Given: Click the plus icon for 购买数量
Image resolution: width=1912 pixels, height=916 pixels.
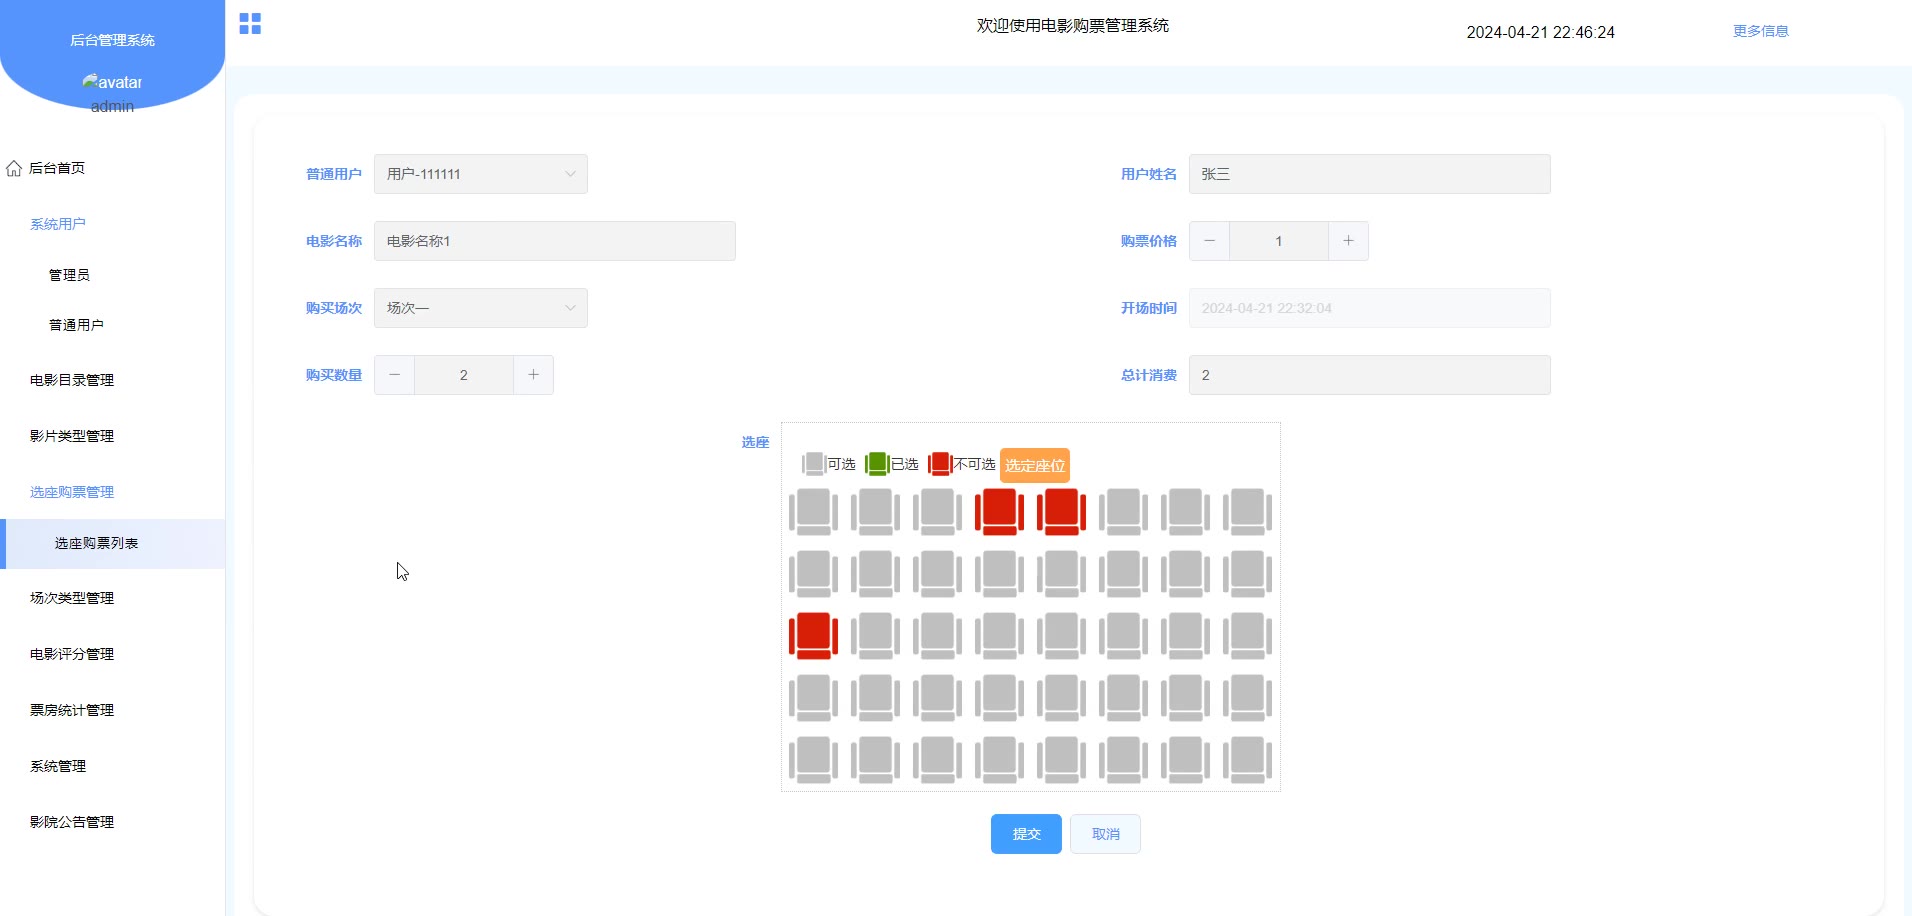Looking at the screenshot, I should [x=533, y=375].
